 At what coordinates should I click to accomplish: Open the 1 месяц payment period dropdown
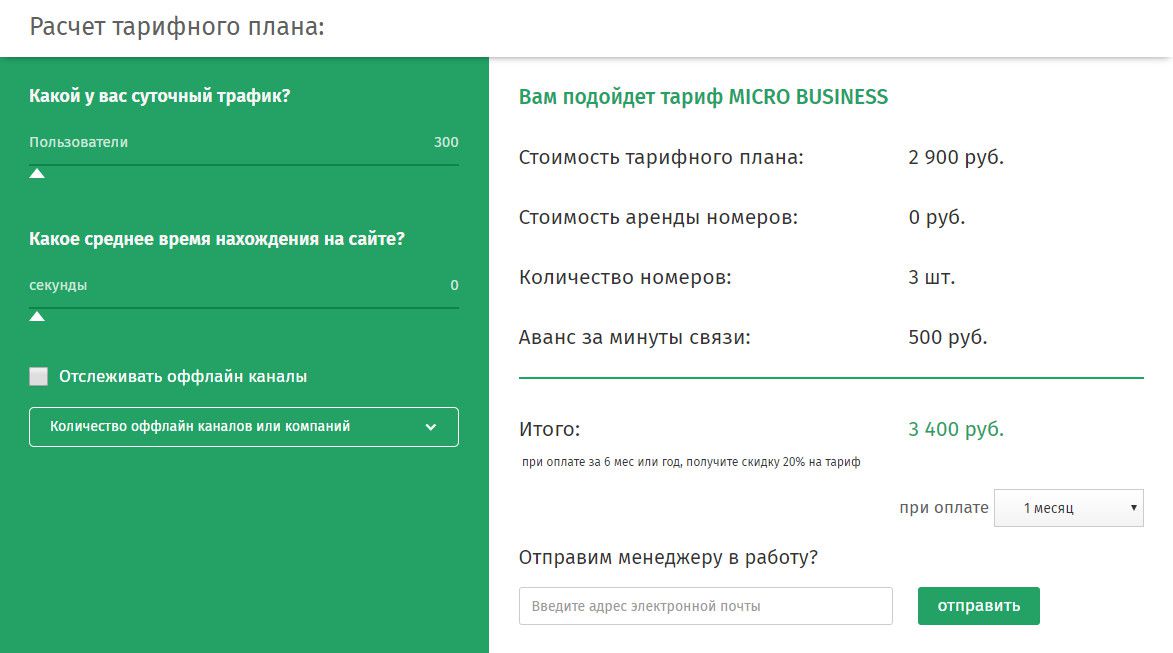click(x=1068, y=508)
